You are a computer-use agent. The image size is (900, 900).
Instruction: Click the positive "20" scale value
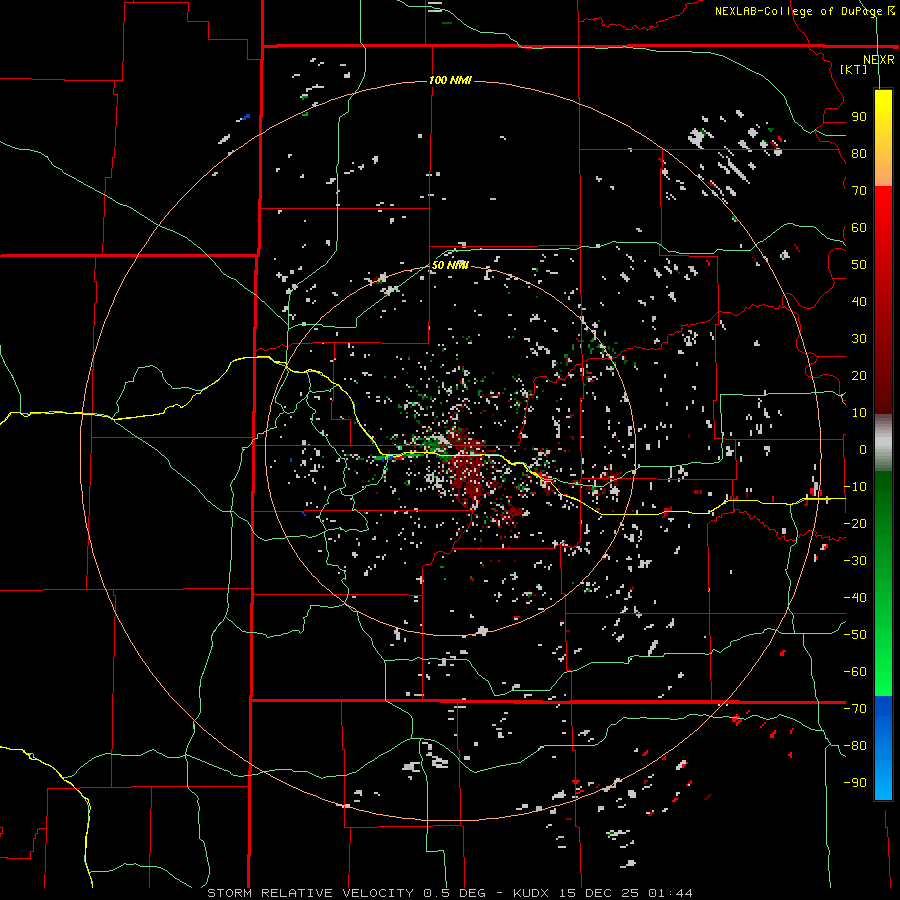(859, 376)
